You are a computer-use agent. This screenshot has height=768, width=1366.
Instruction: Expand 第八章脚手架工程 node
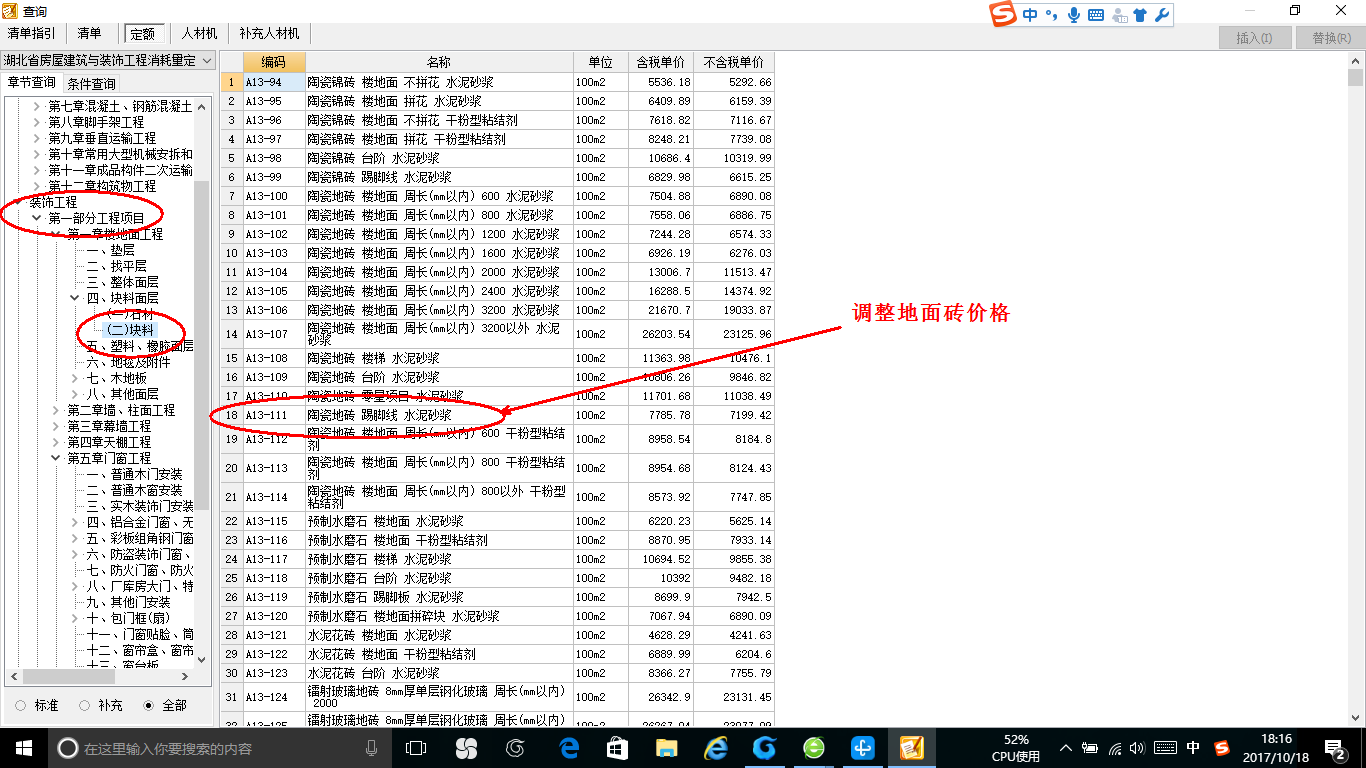(38, 122)
